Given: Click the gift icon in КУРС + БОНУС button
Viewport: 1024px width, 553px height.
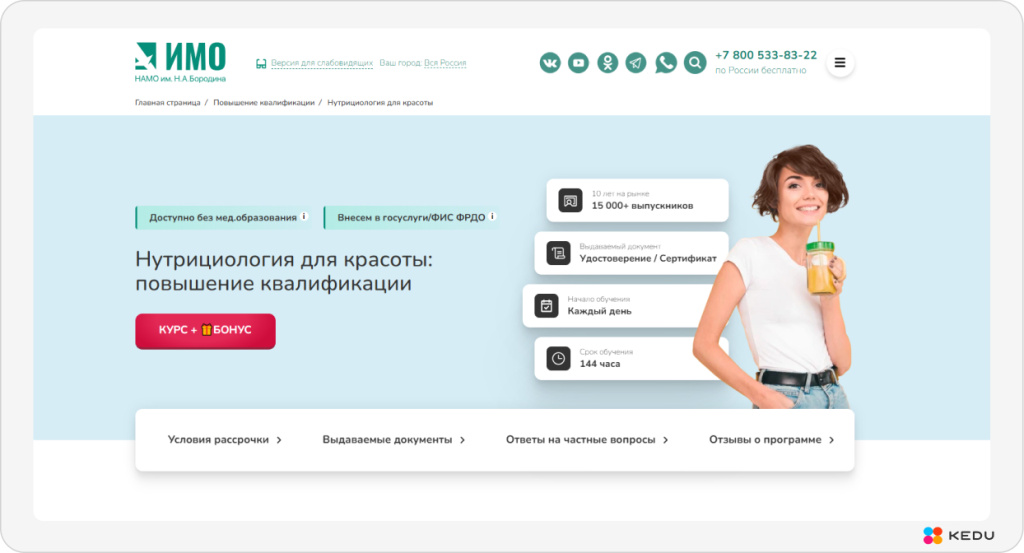Looking at the screenshot, I should tap(206, 330).
